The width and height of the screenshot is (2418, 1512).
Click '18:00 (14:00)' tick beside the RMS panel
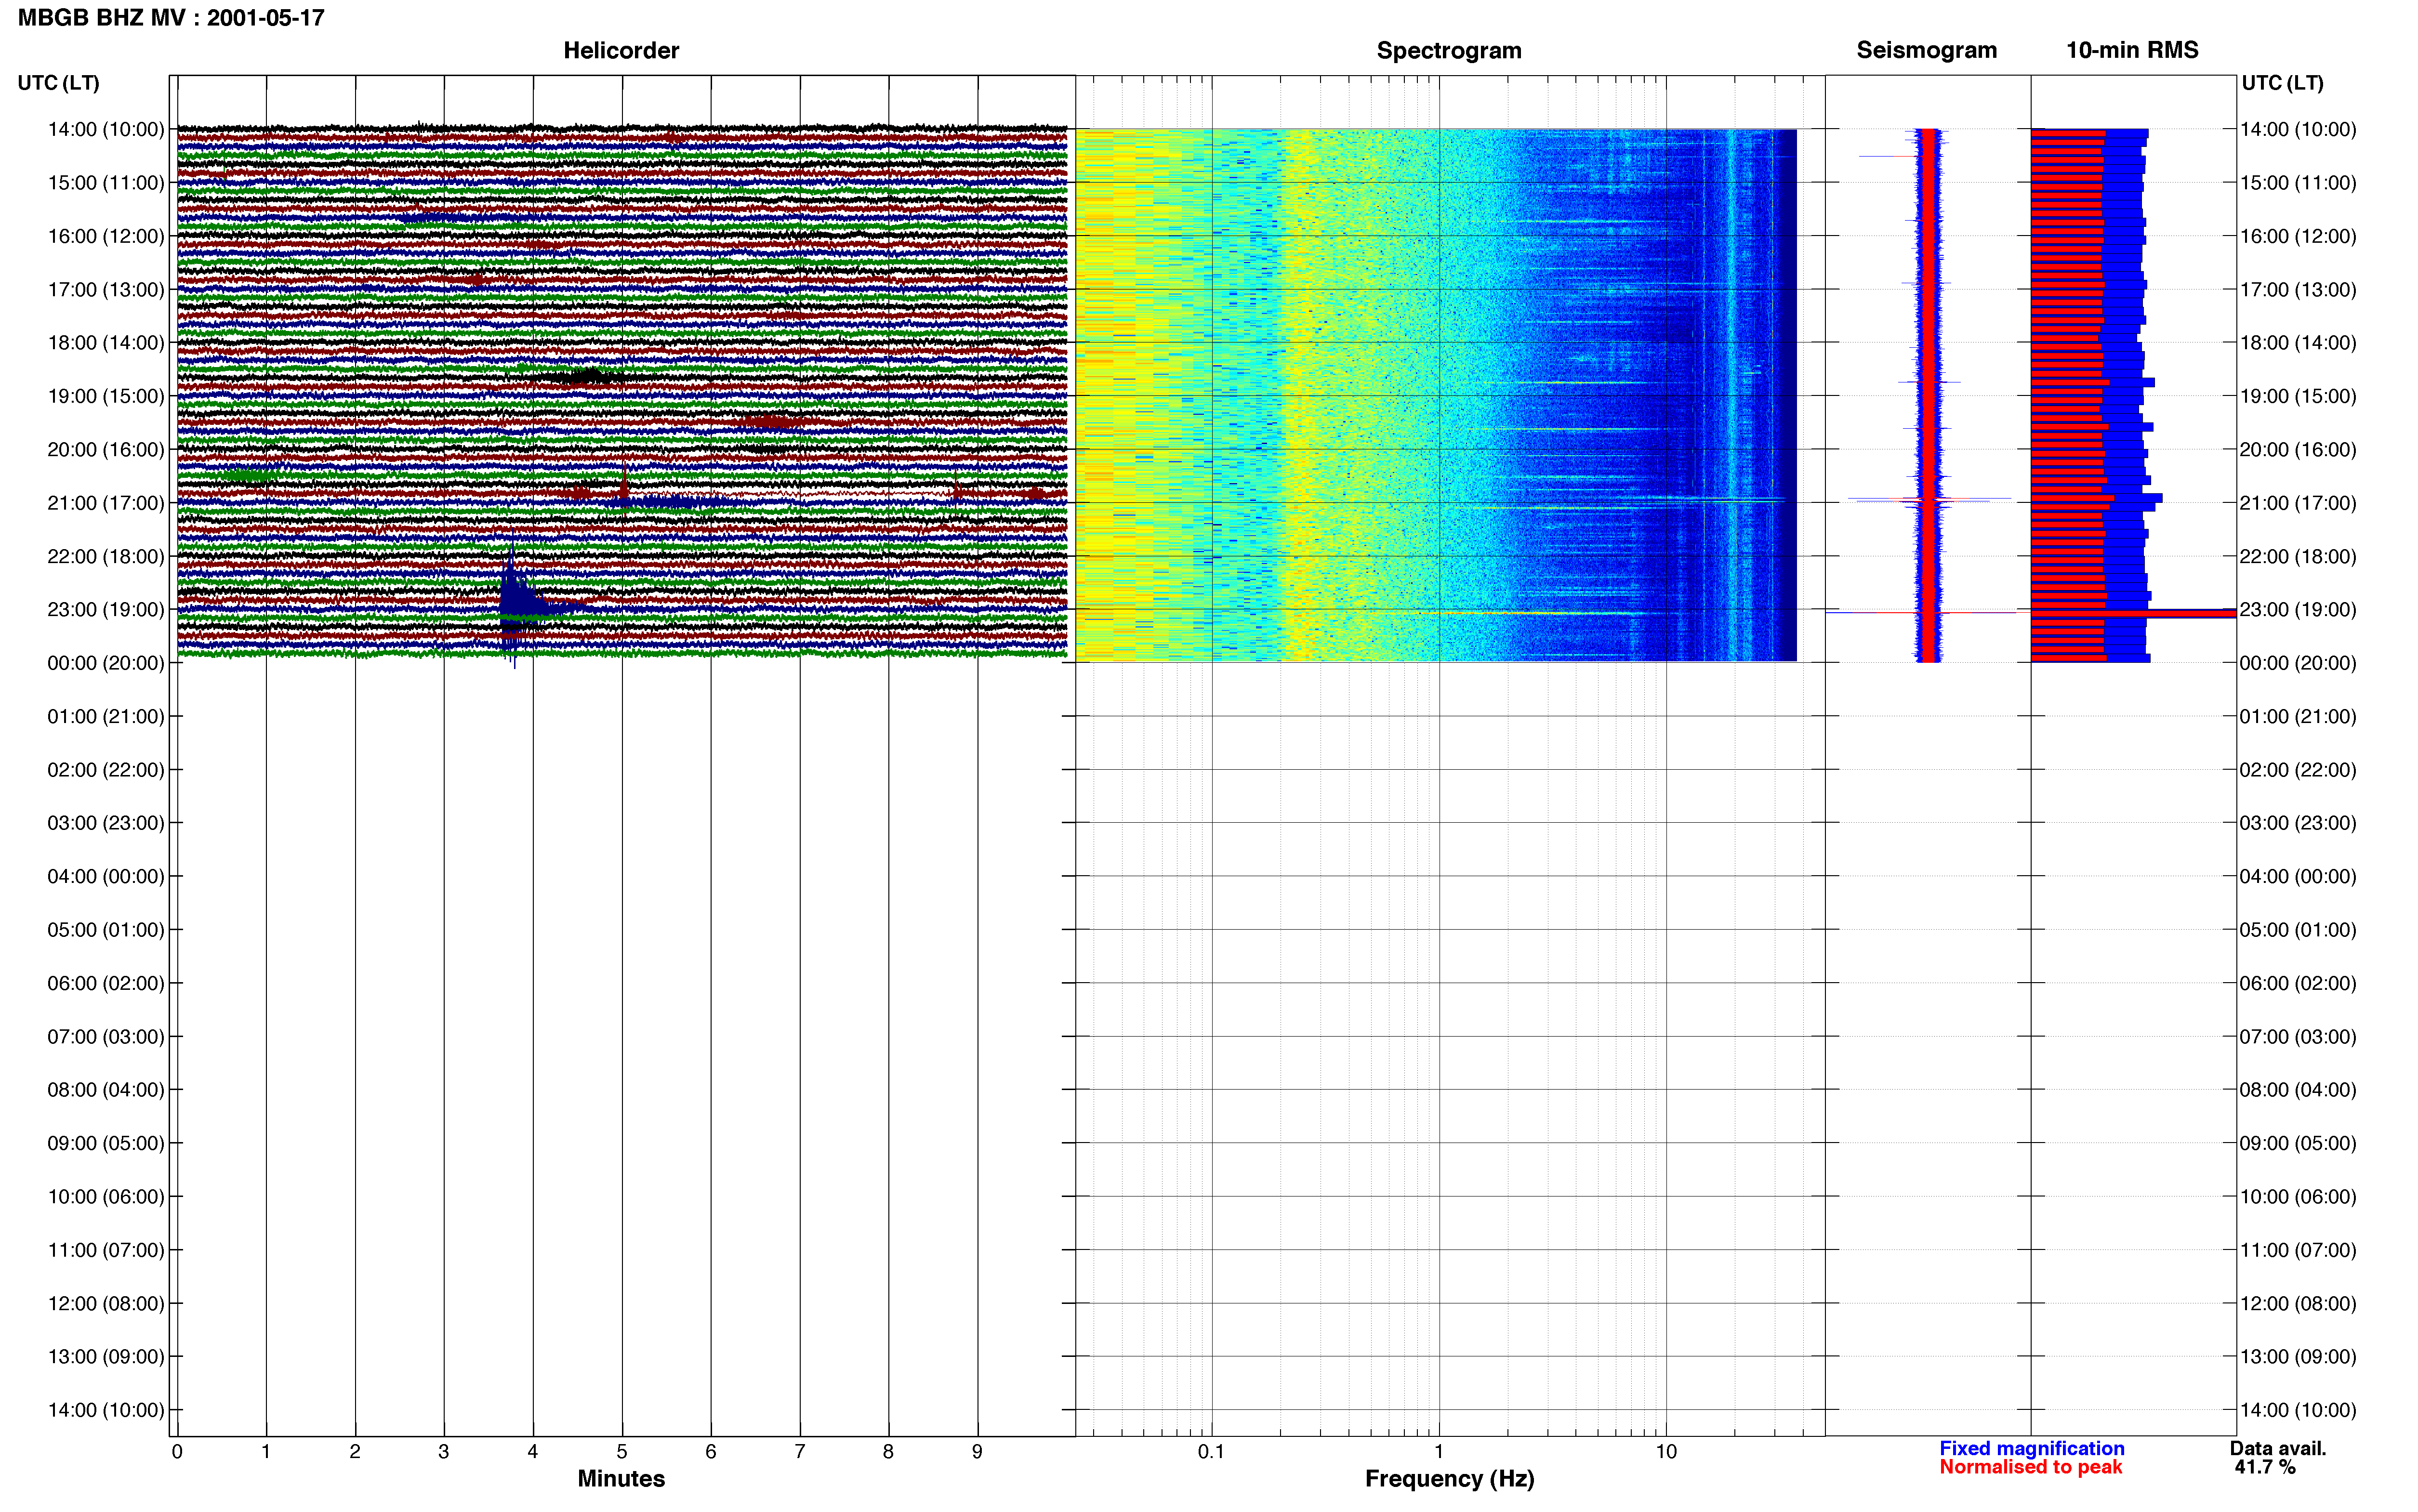pos(2298,343)
